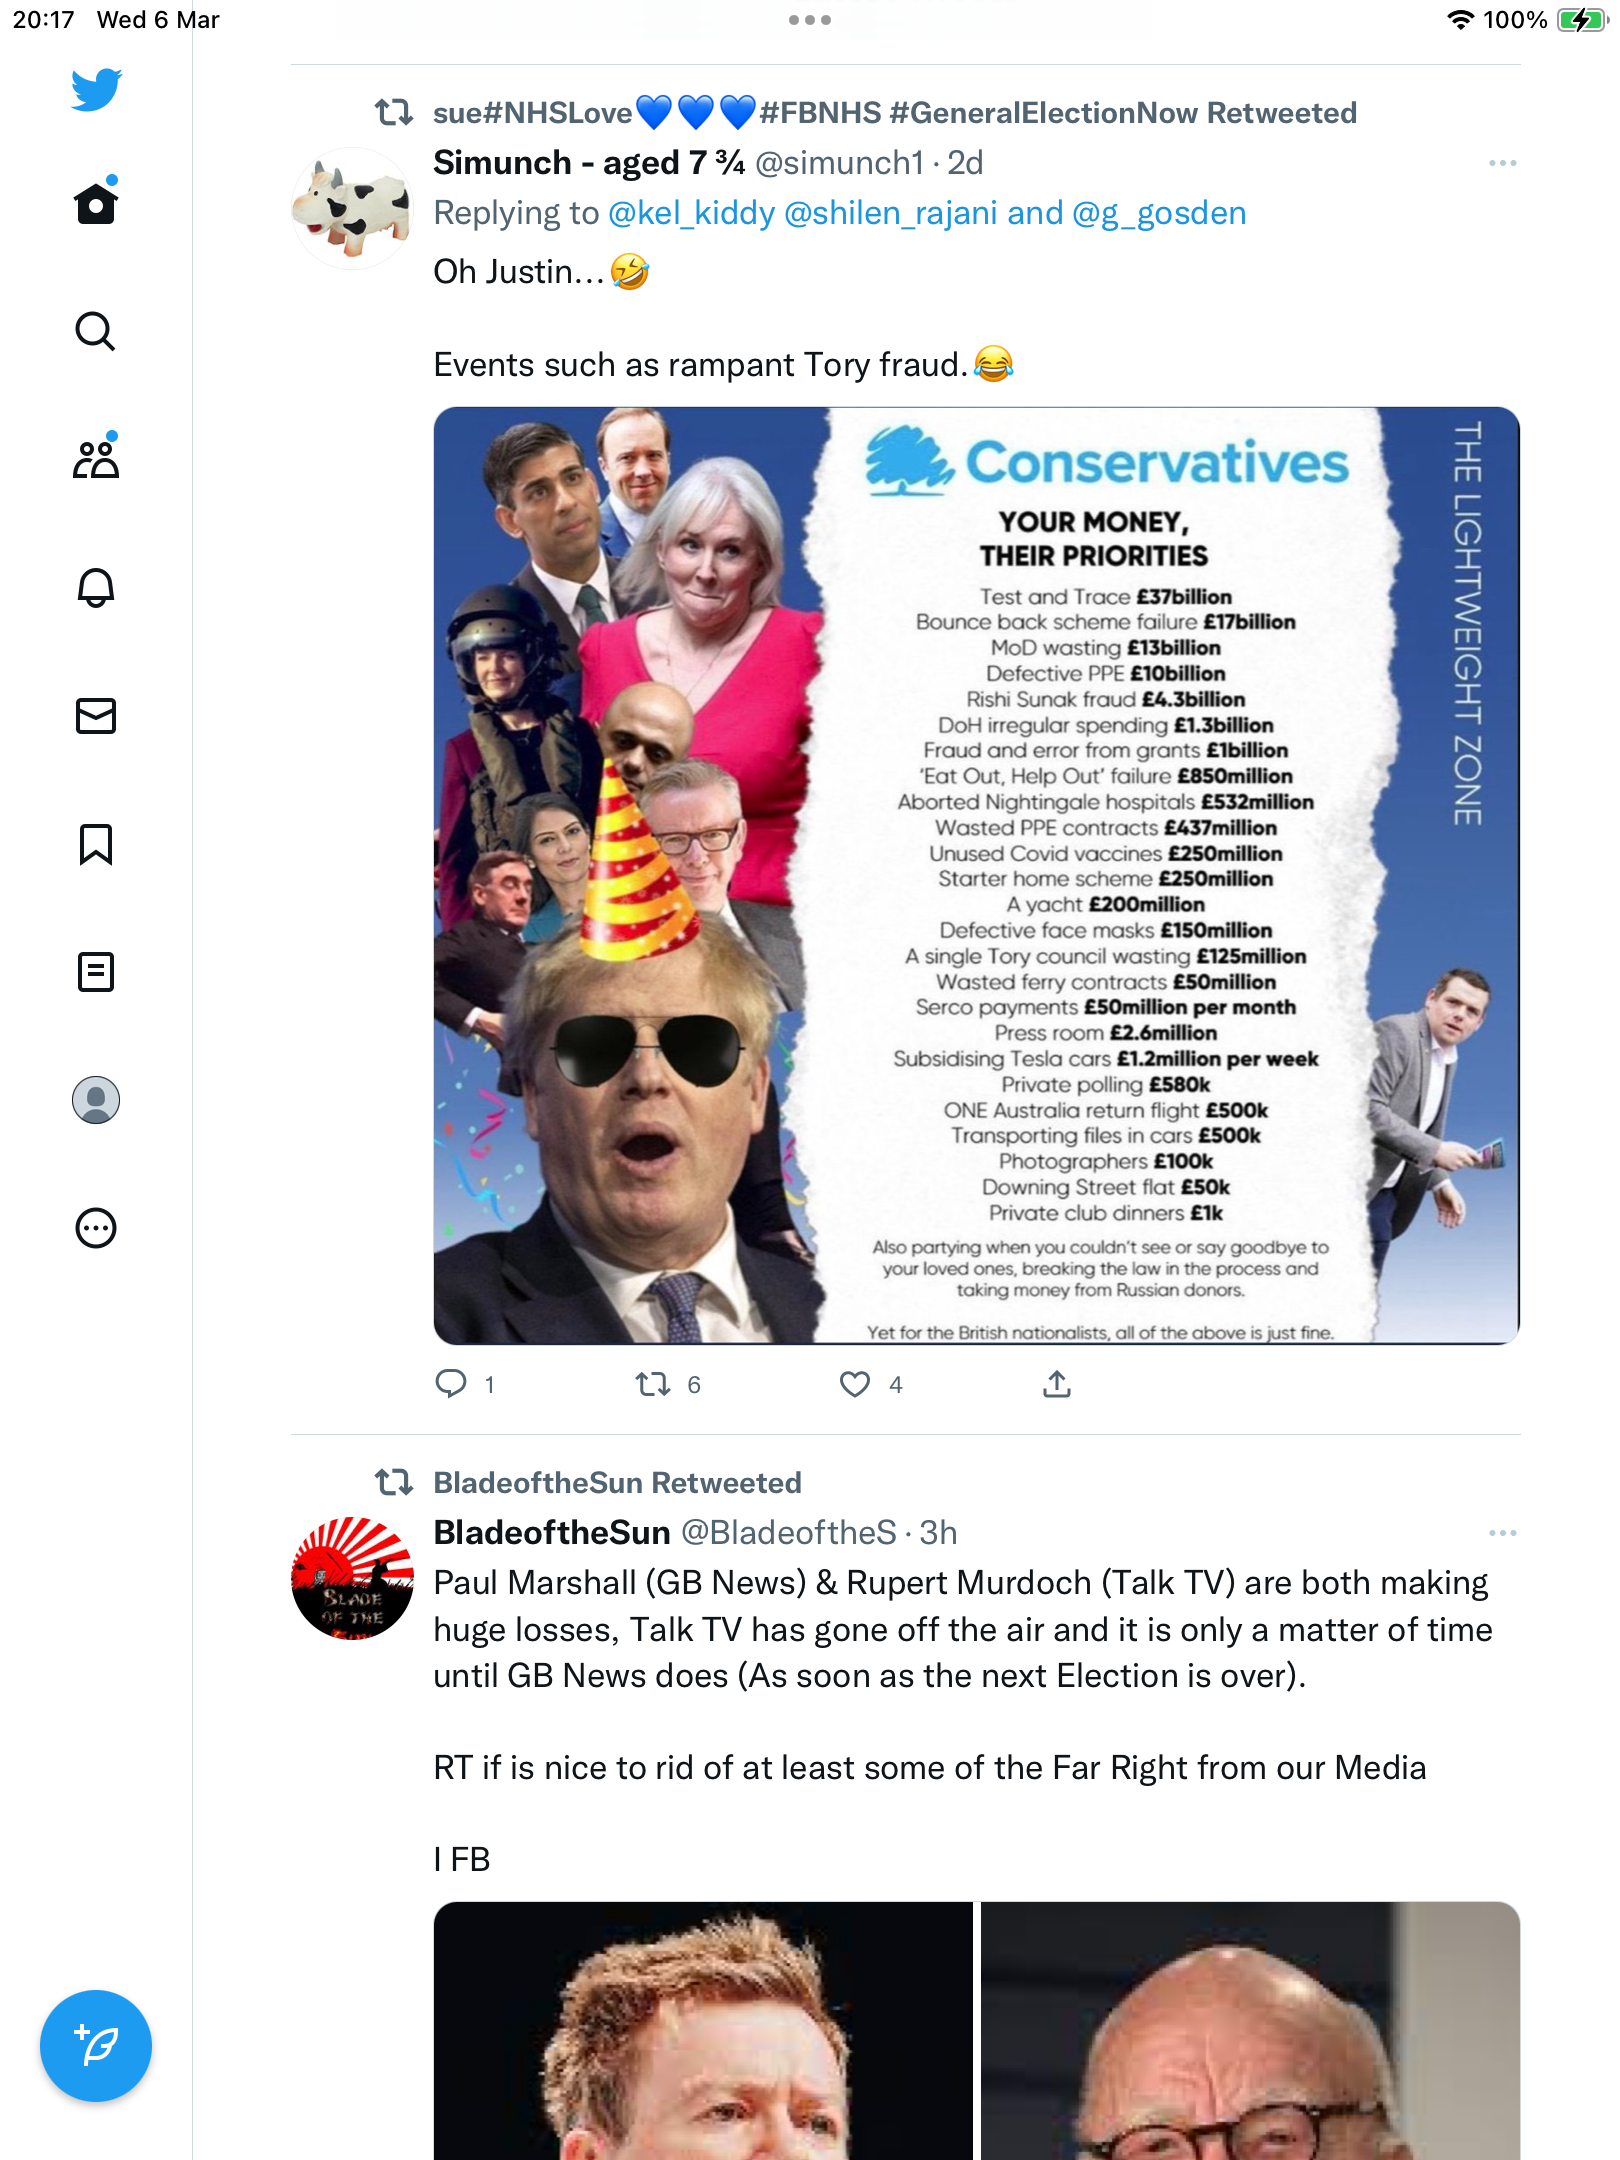
Task: Tap the compose new tweet button
Action: pyautogui.click(x=96, y=2046)
